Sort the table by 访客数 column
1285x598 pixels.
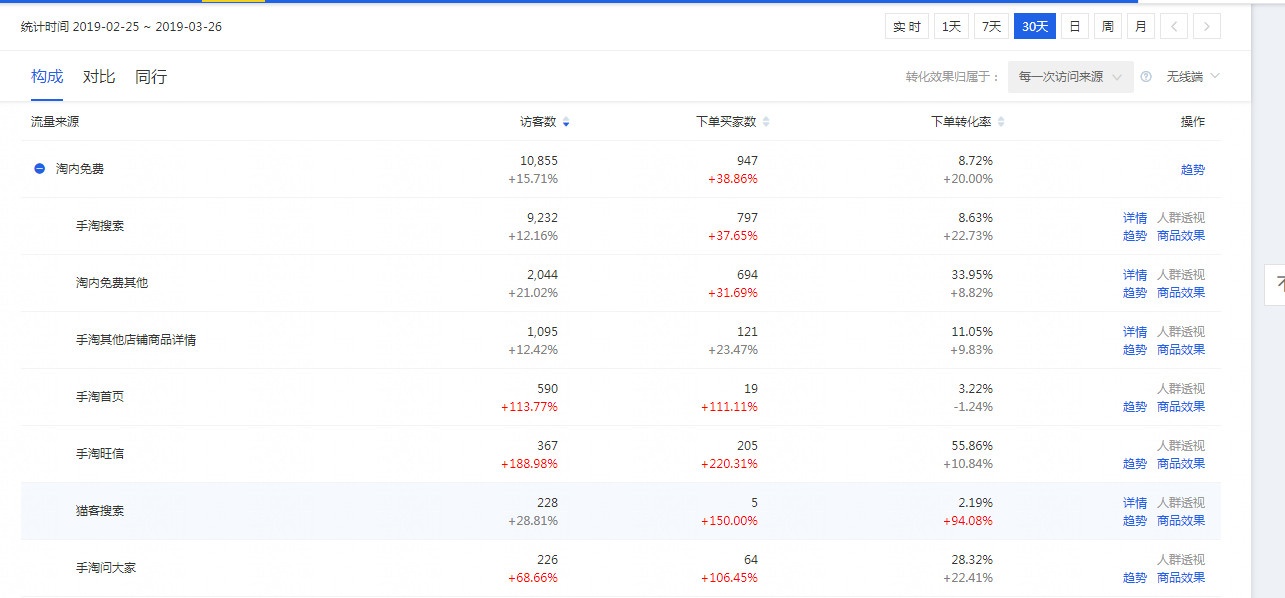pos(567,121)
